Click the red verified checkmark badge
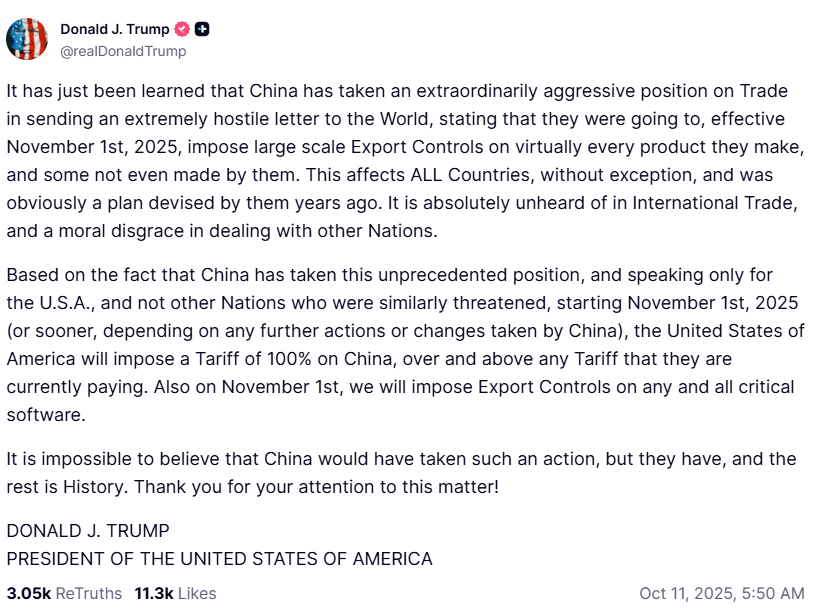 click(x=182, y=29)
